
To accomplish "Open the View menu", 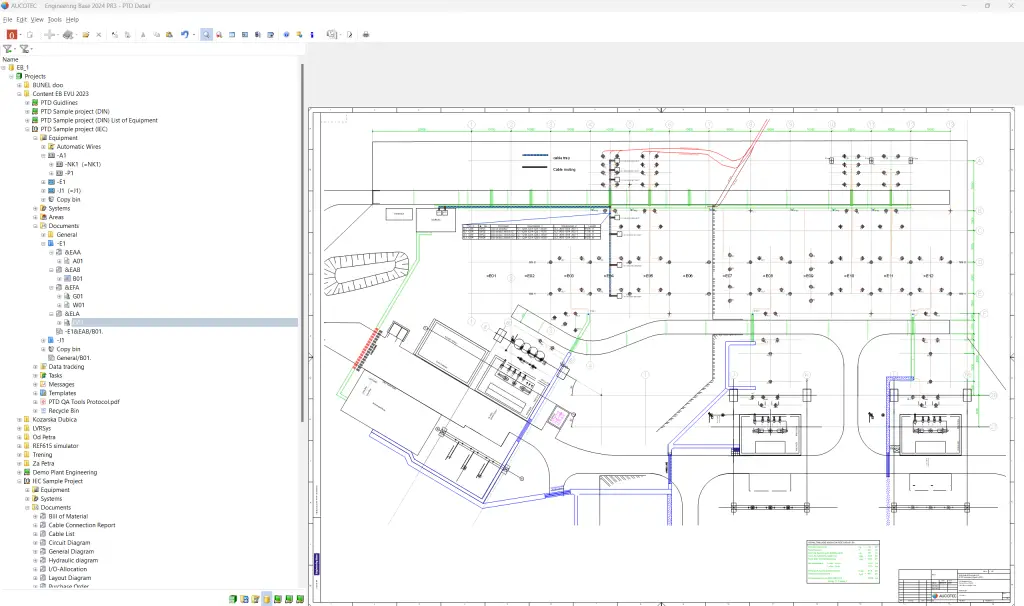I will (37, 19).
